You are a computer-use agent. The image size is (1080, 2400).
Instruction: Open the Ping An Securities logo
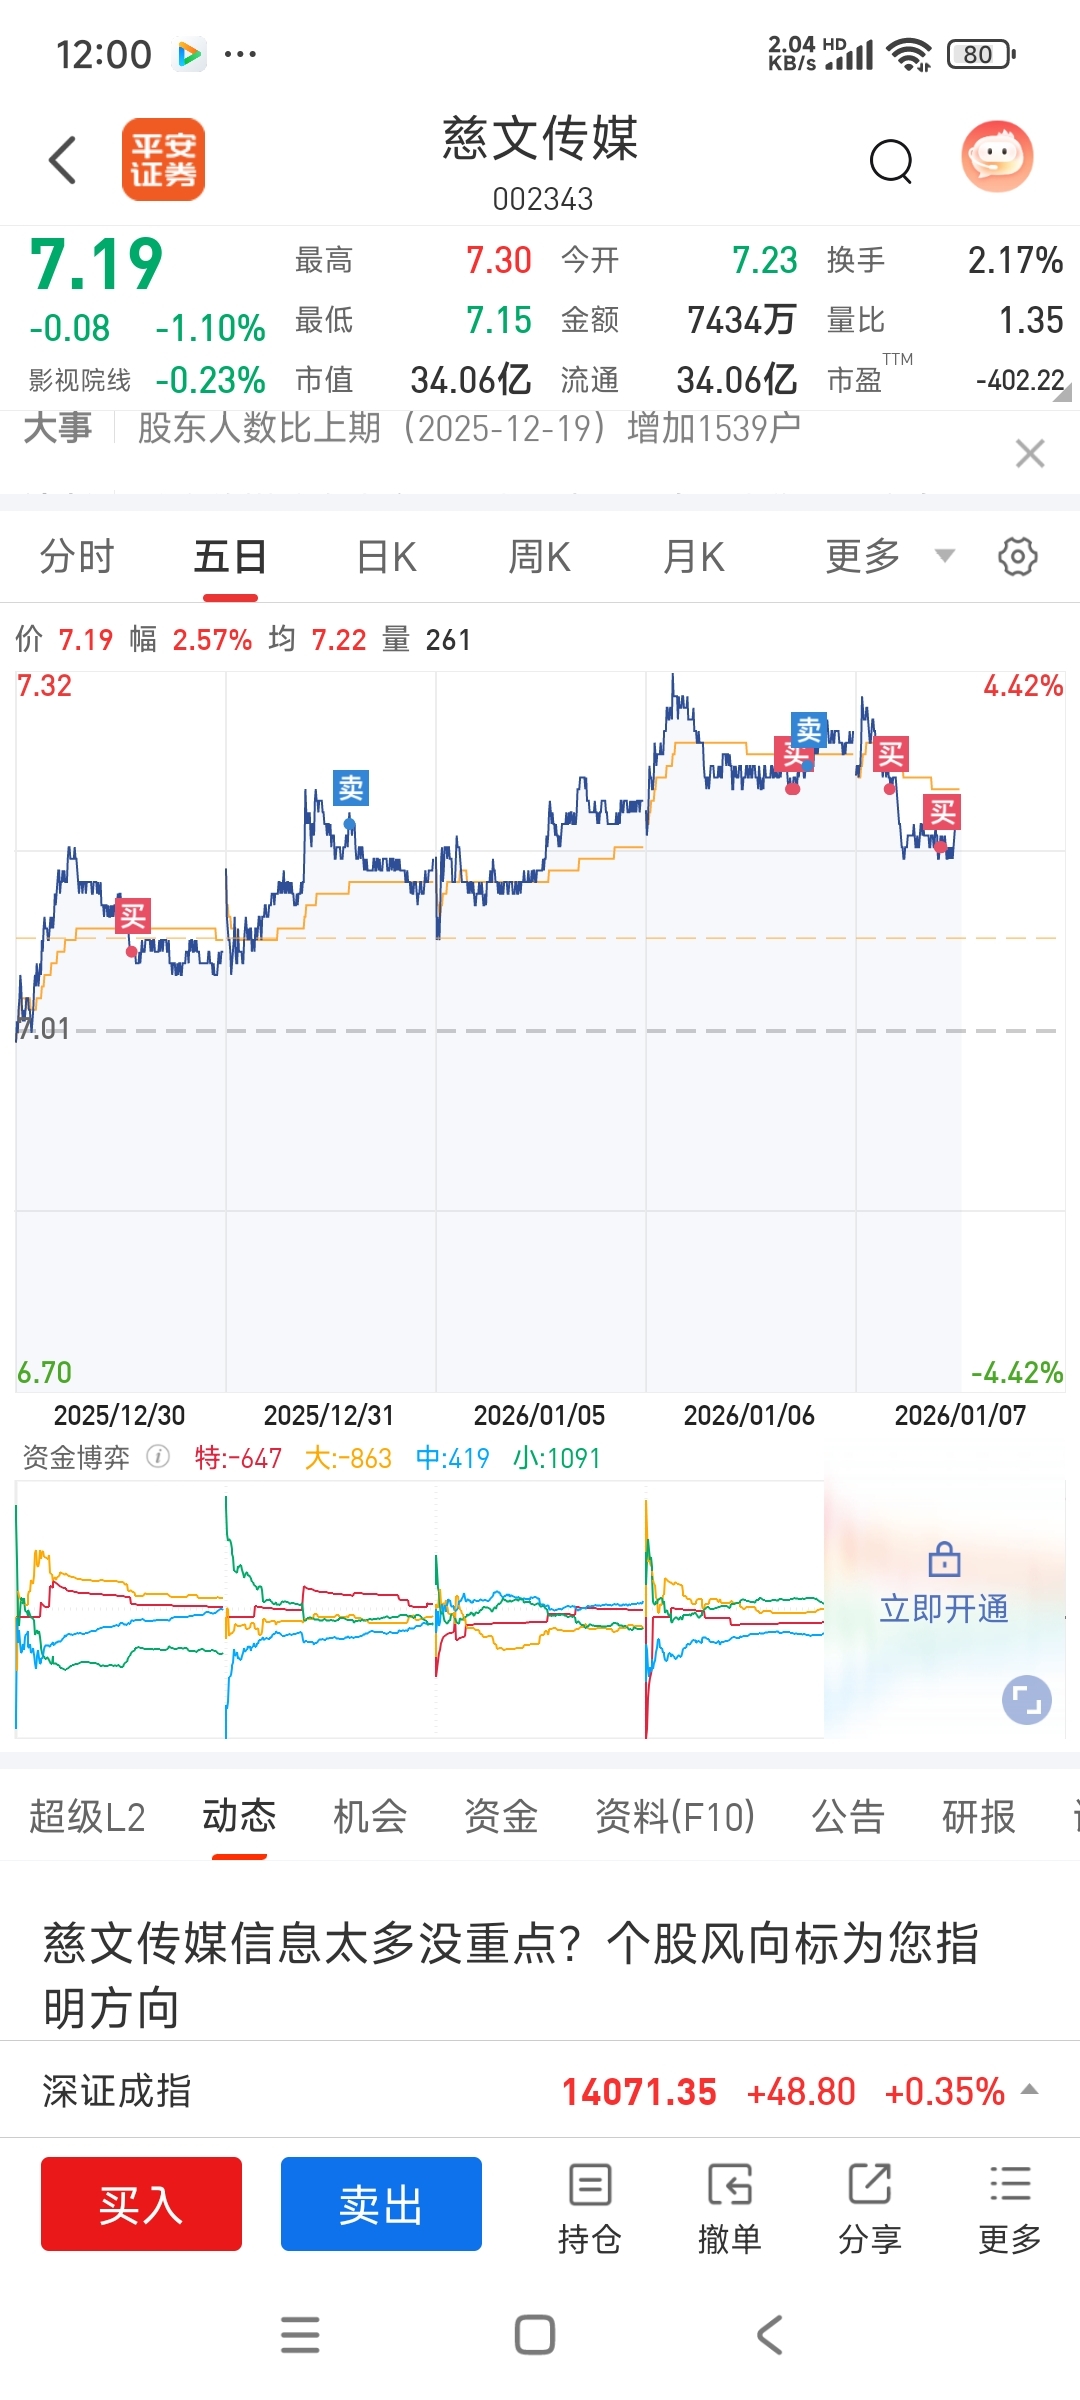(x=163, y=160)
